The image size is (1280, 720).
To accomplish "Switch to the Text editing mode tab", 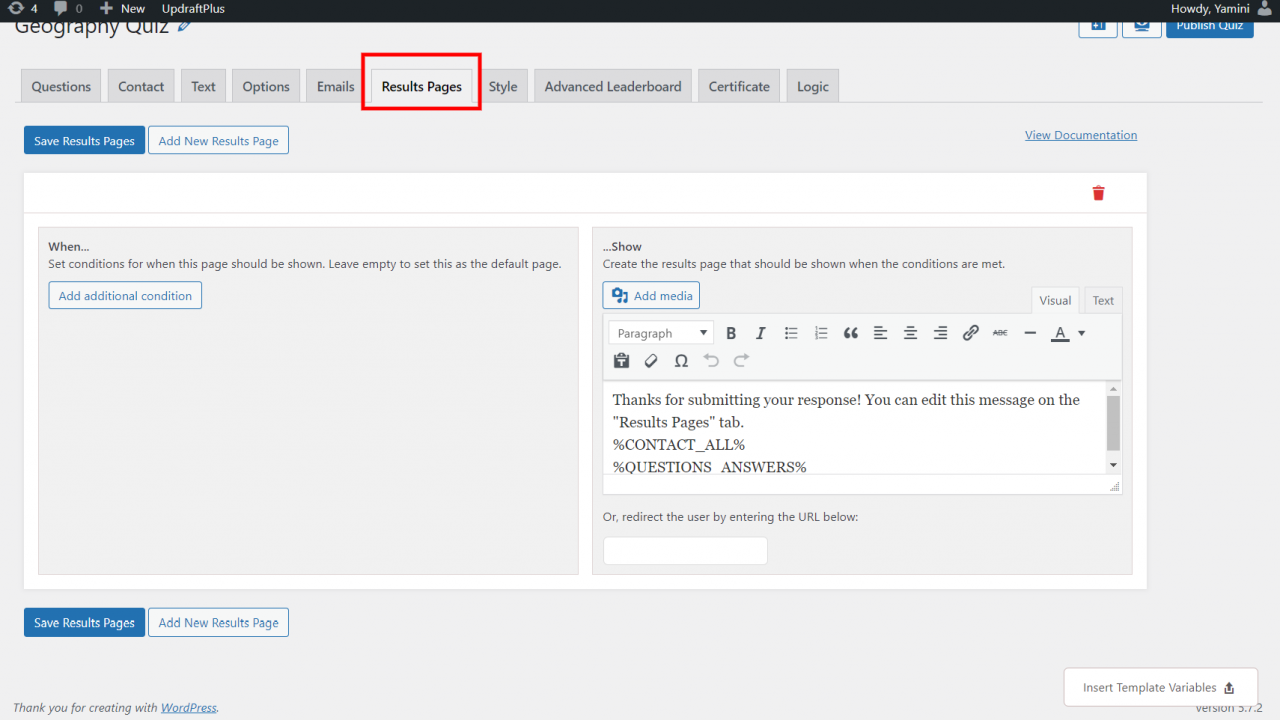I will [x=1102, y=300].
